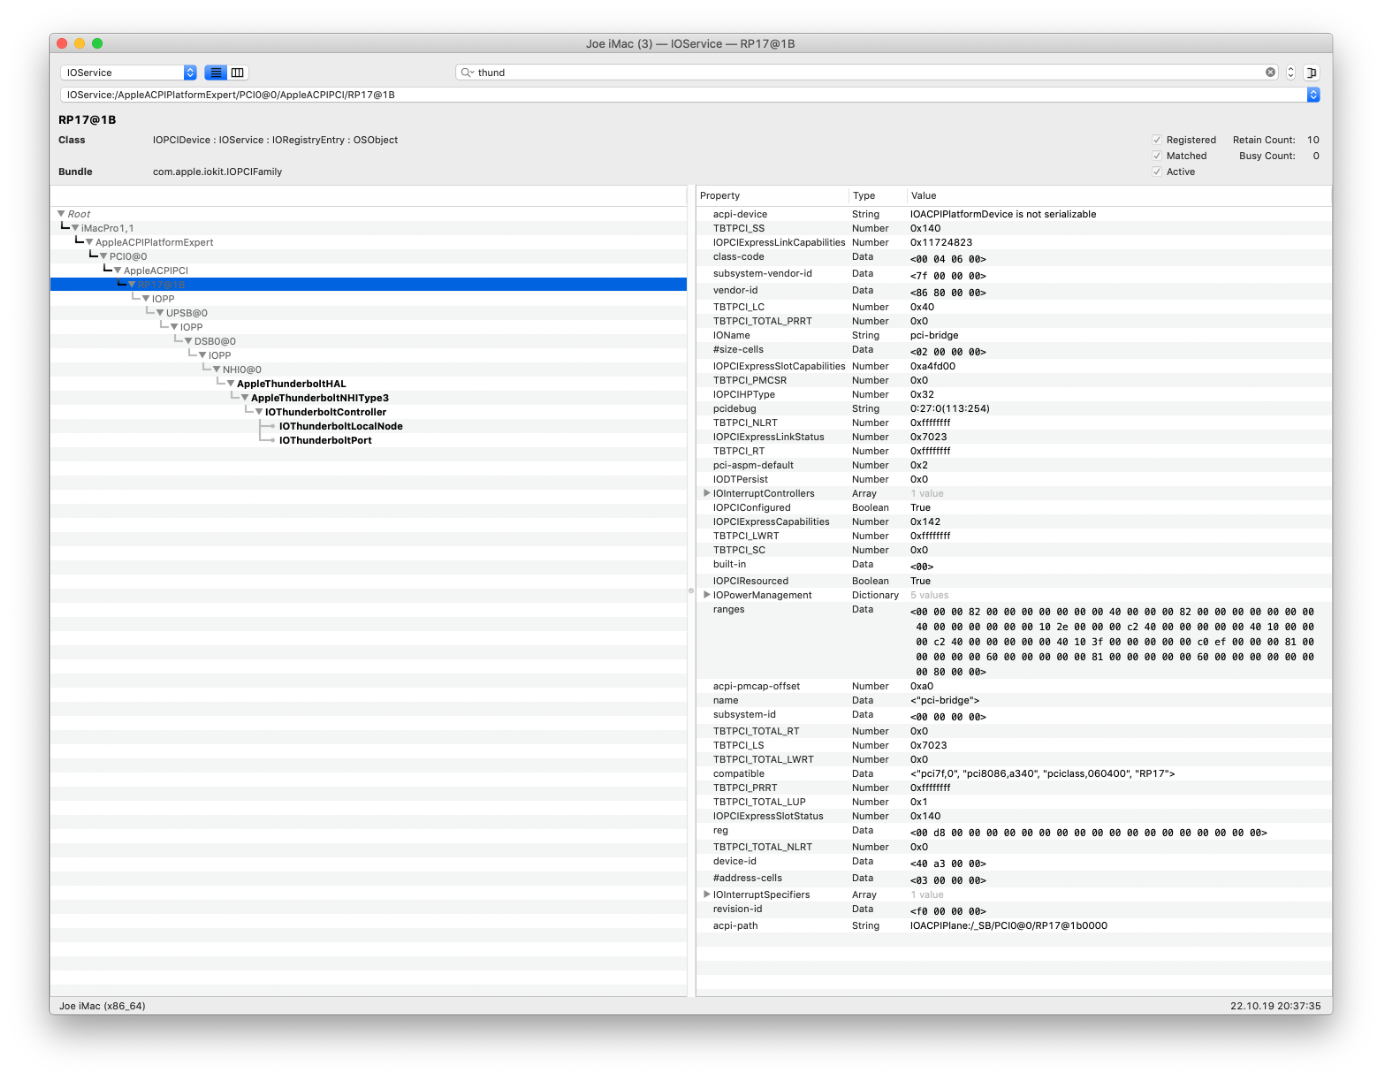Open the IOService path history dropdown
Screen dimensions: 1382x1080
(1313, 94)
